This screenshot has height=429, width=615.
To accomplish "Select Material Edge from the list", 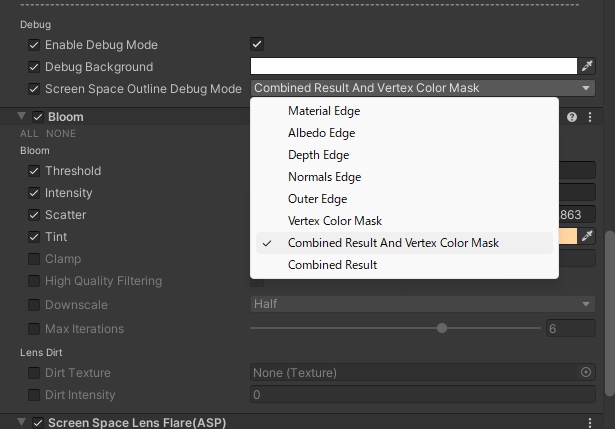I will pos(324,111).
